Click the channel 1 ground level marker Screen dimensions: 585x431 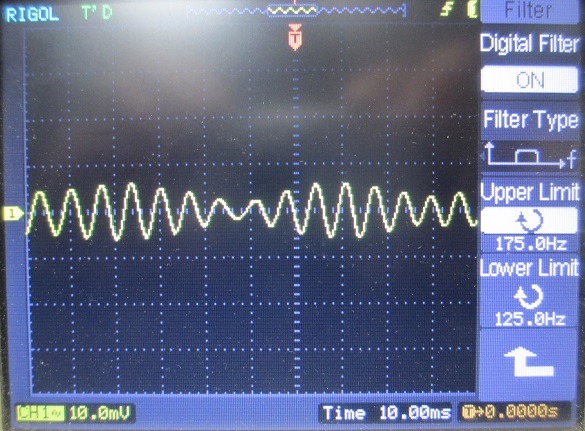click(x=12, y=214)
